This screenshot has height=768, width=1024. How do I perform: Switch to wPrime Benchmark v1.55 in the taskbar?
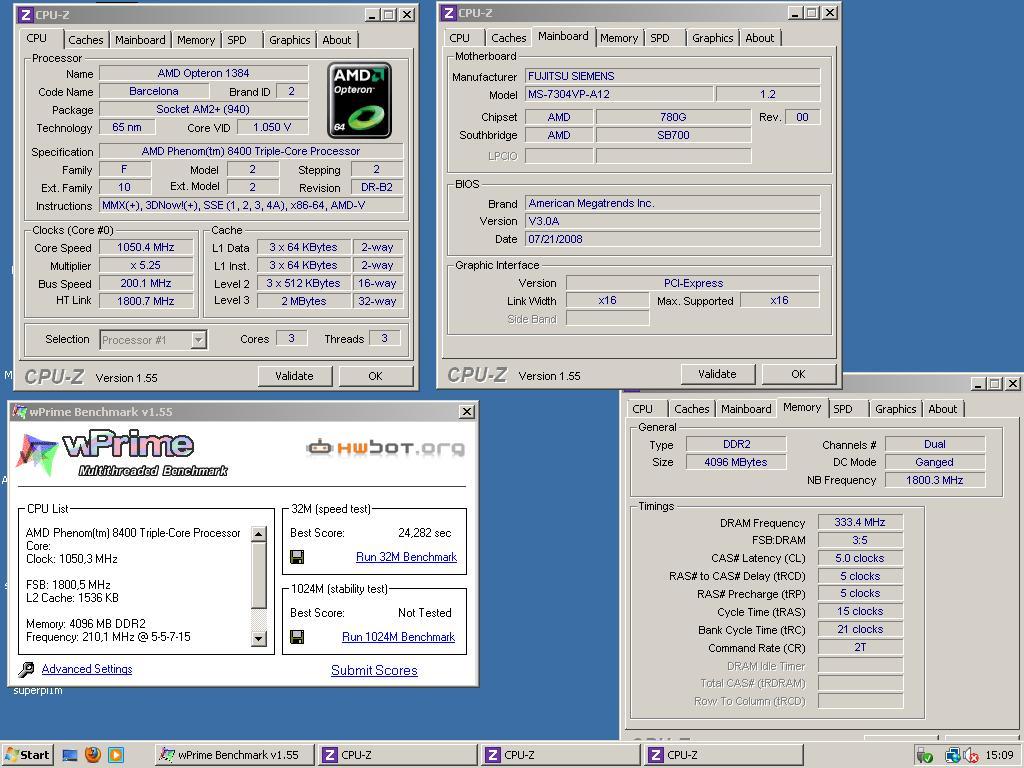coord(235,755)
